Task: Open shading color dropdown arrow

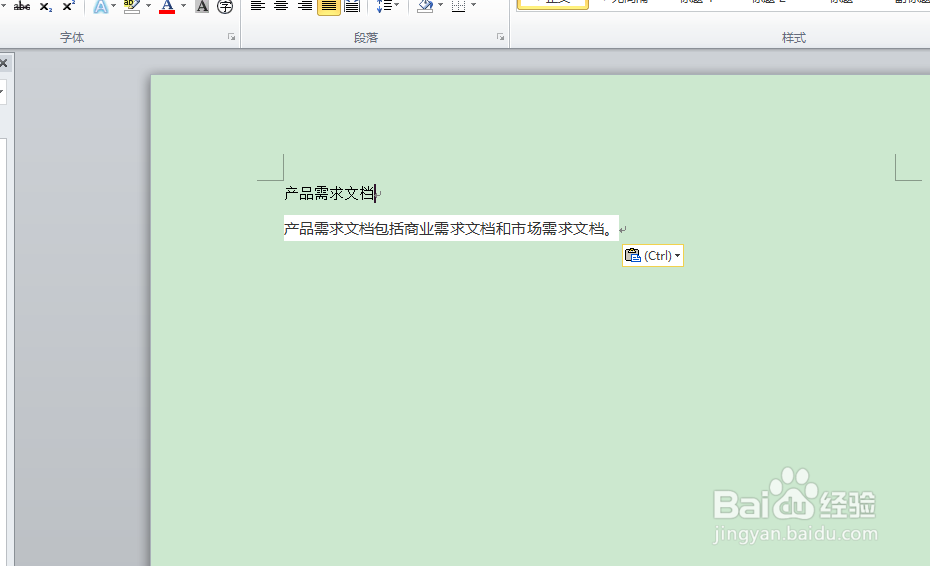Action: [441, 5]
